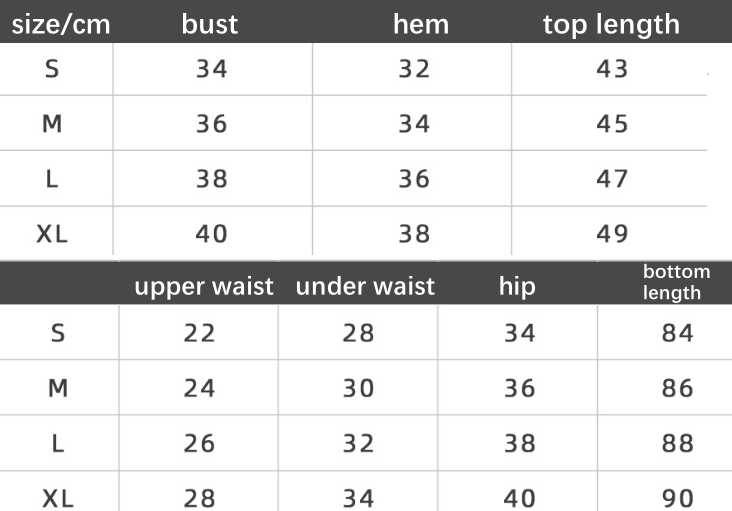Click the upper waist value 22

[x=200, y=333]
